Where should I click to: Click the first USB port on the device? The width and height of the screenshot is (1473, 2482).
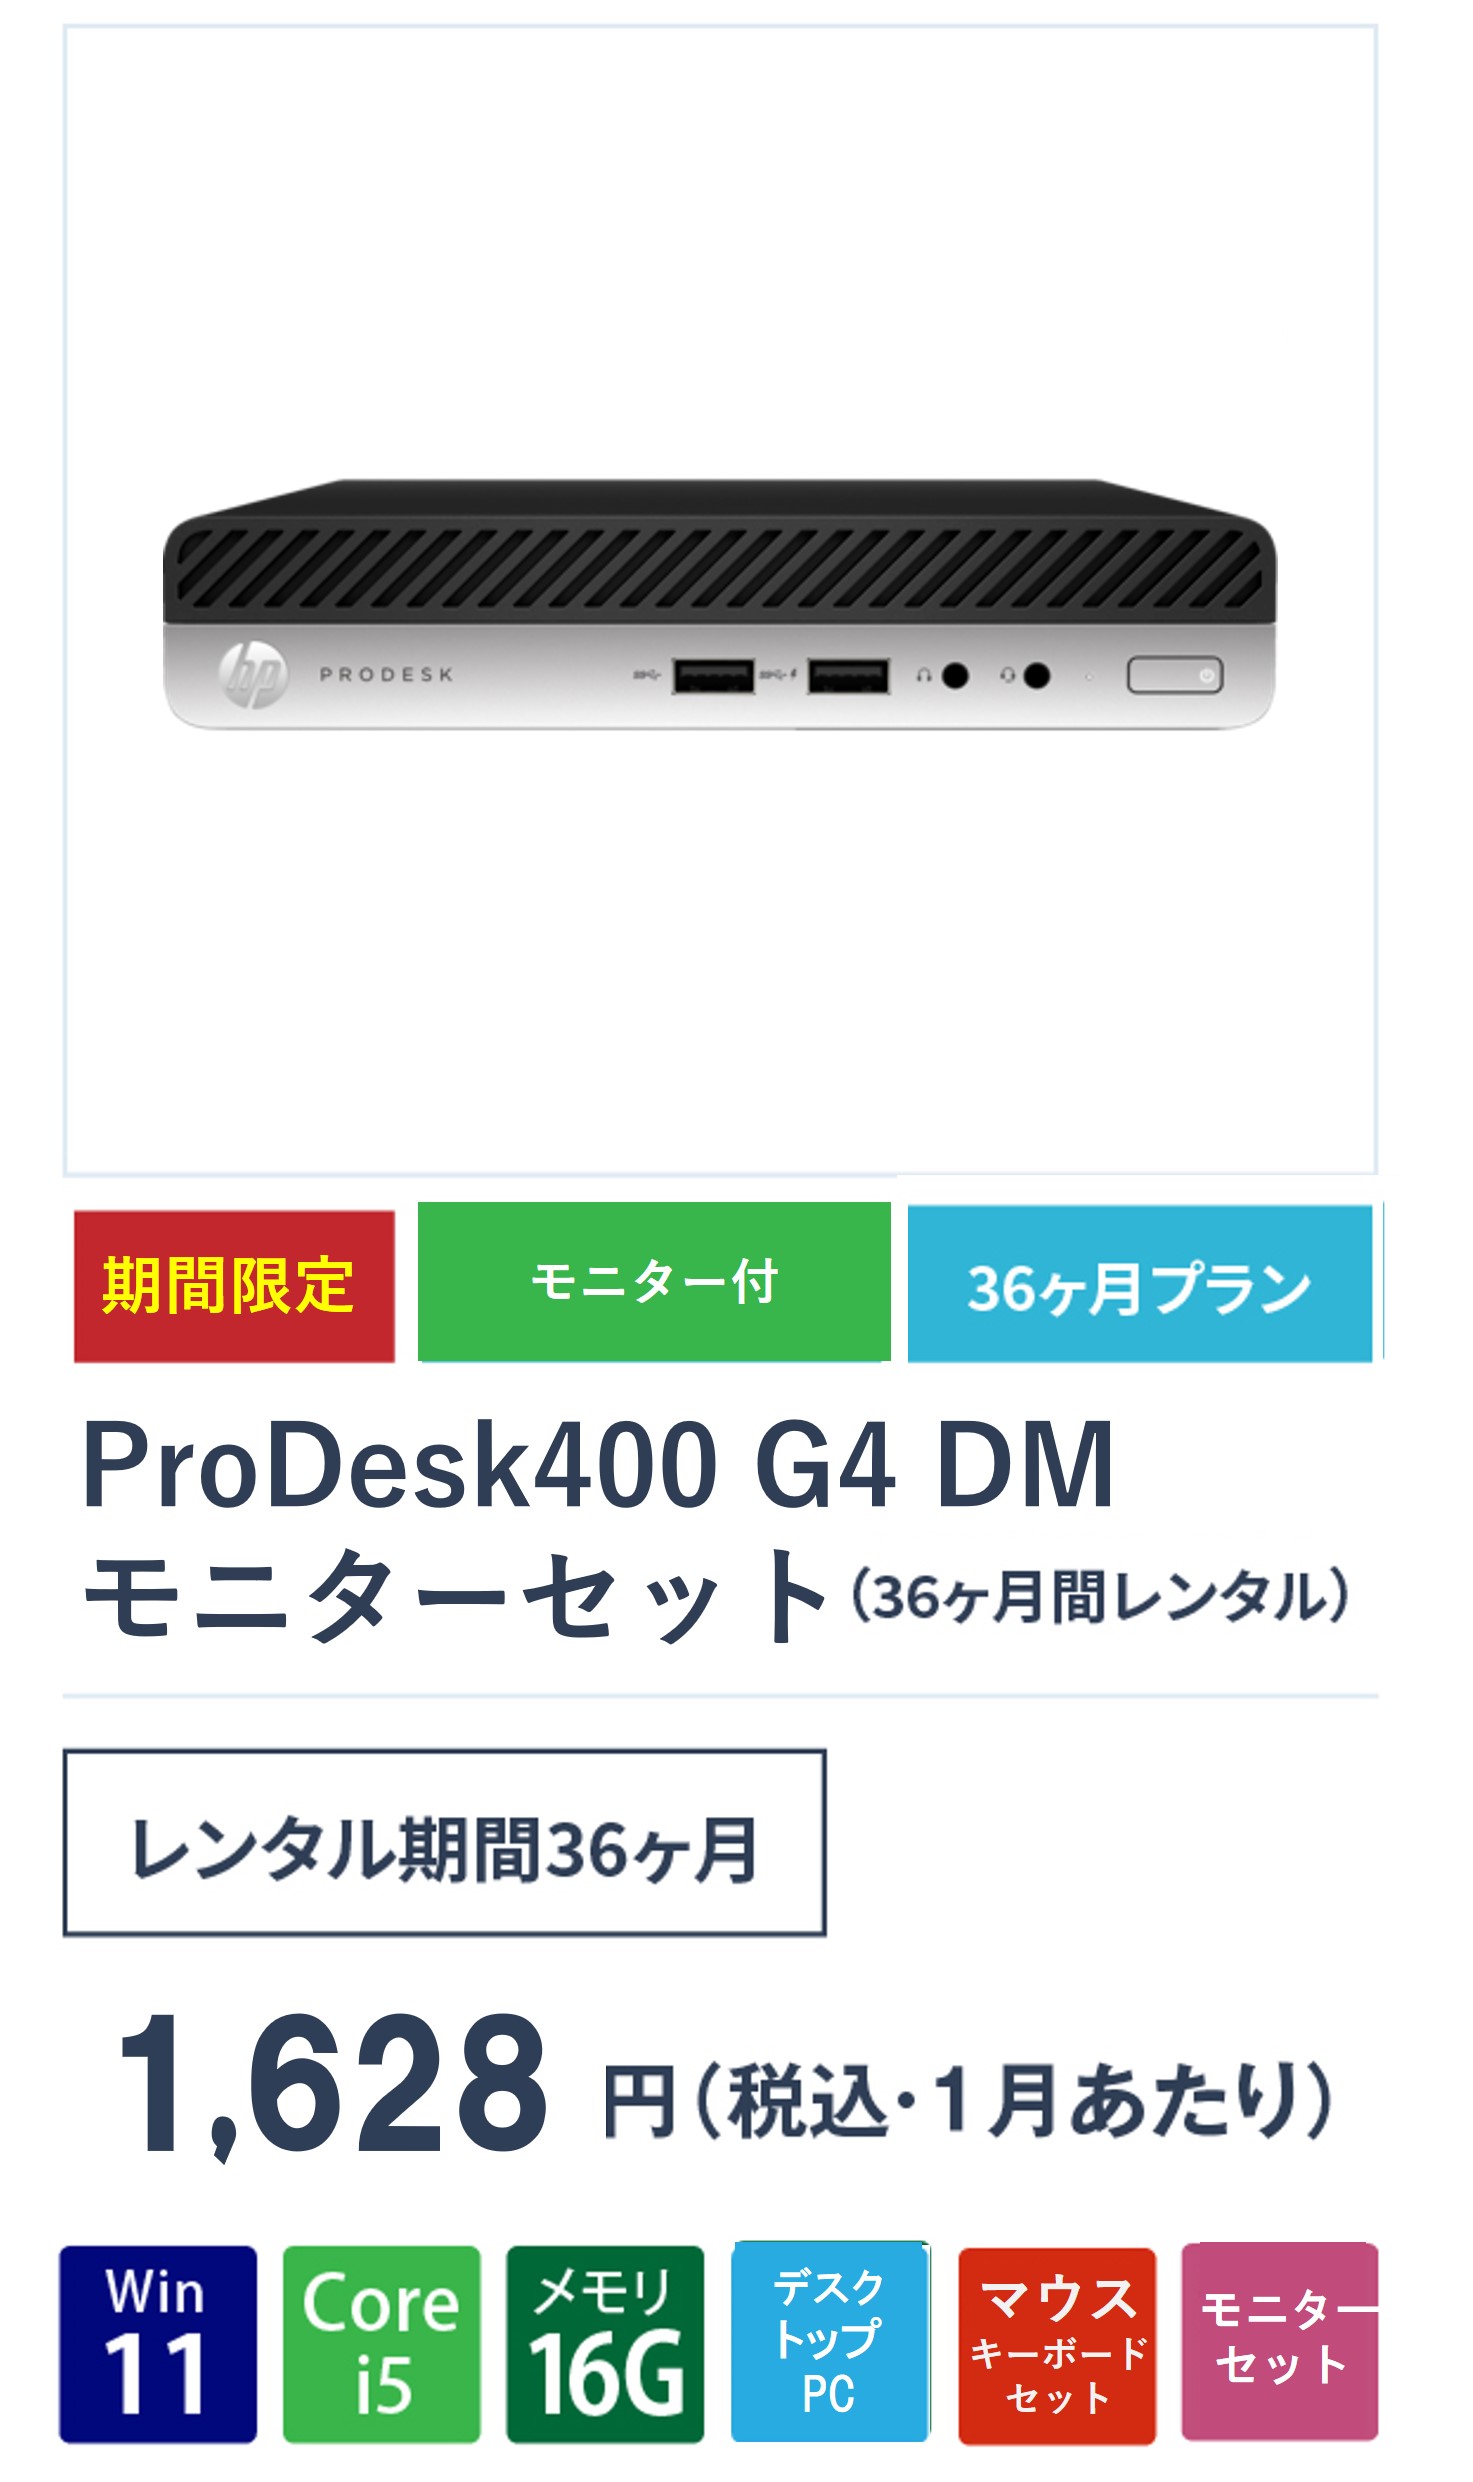coord(713,676)
